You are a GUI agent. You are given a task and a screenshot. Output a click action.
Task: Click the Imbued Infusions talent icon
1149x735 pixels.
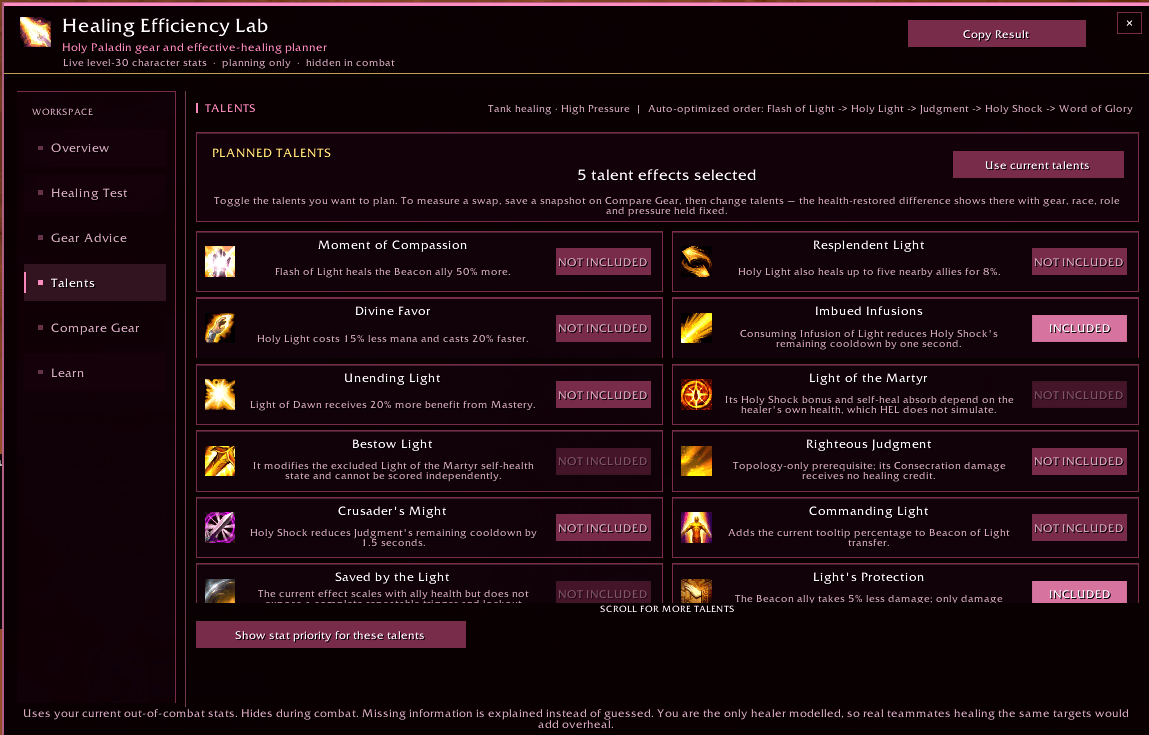696,328
